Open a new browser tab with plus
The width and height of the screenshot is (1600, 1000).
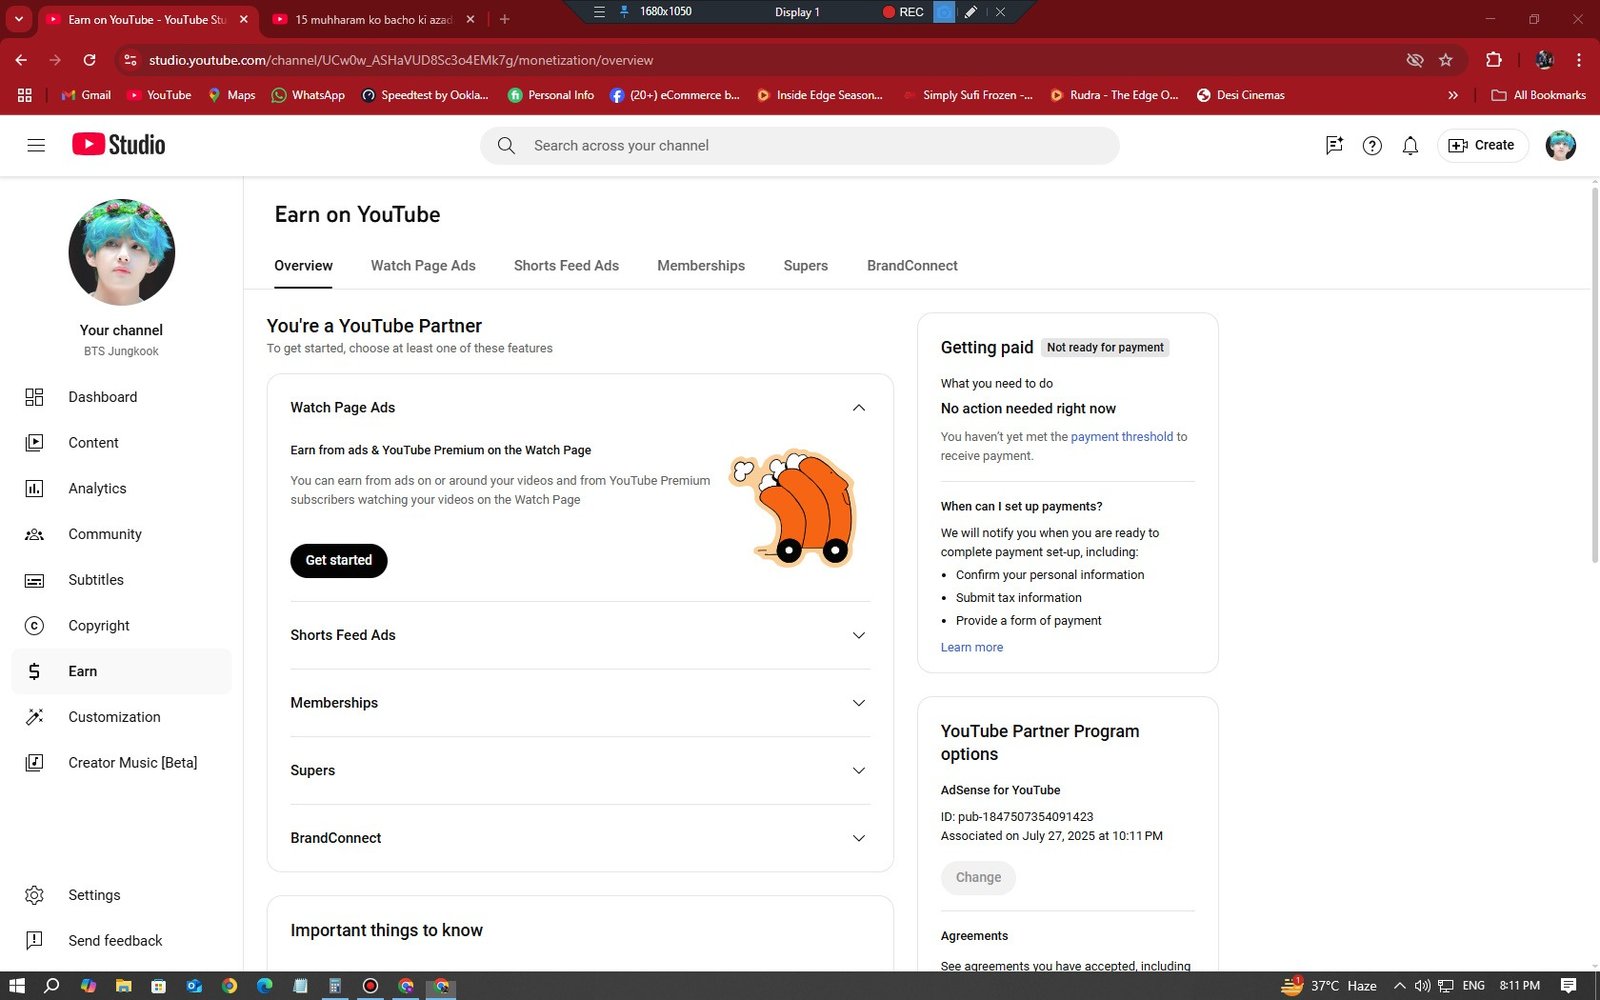point(504,19)
